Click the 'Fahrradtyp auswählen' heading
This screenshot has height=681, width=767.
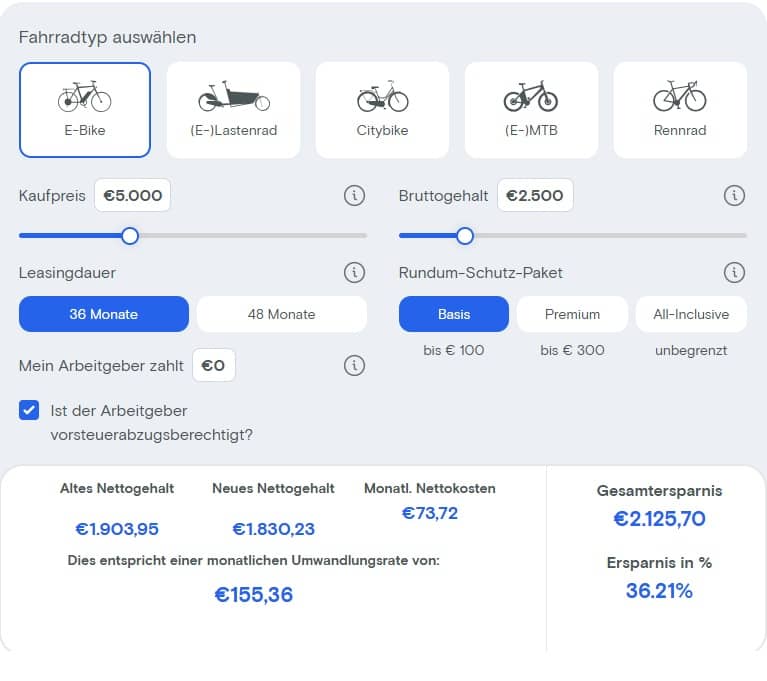tap(108, 37)
